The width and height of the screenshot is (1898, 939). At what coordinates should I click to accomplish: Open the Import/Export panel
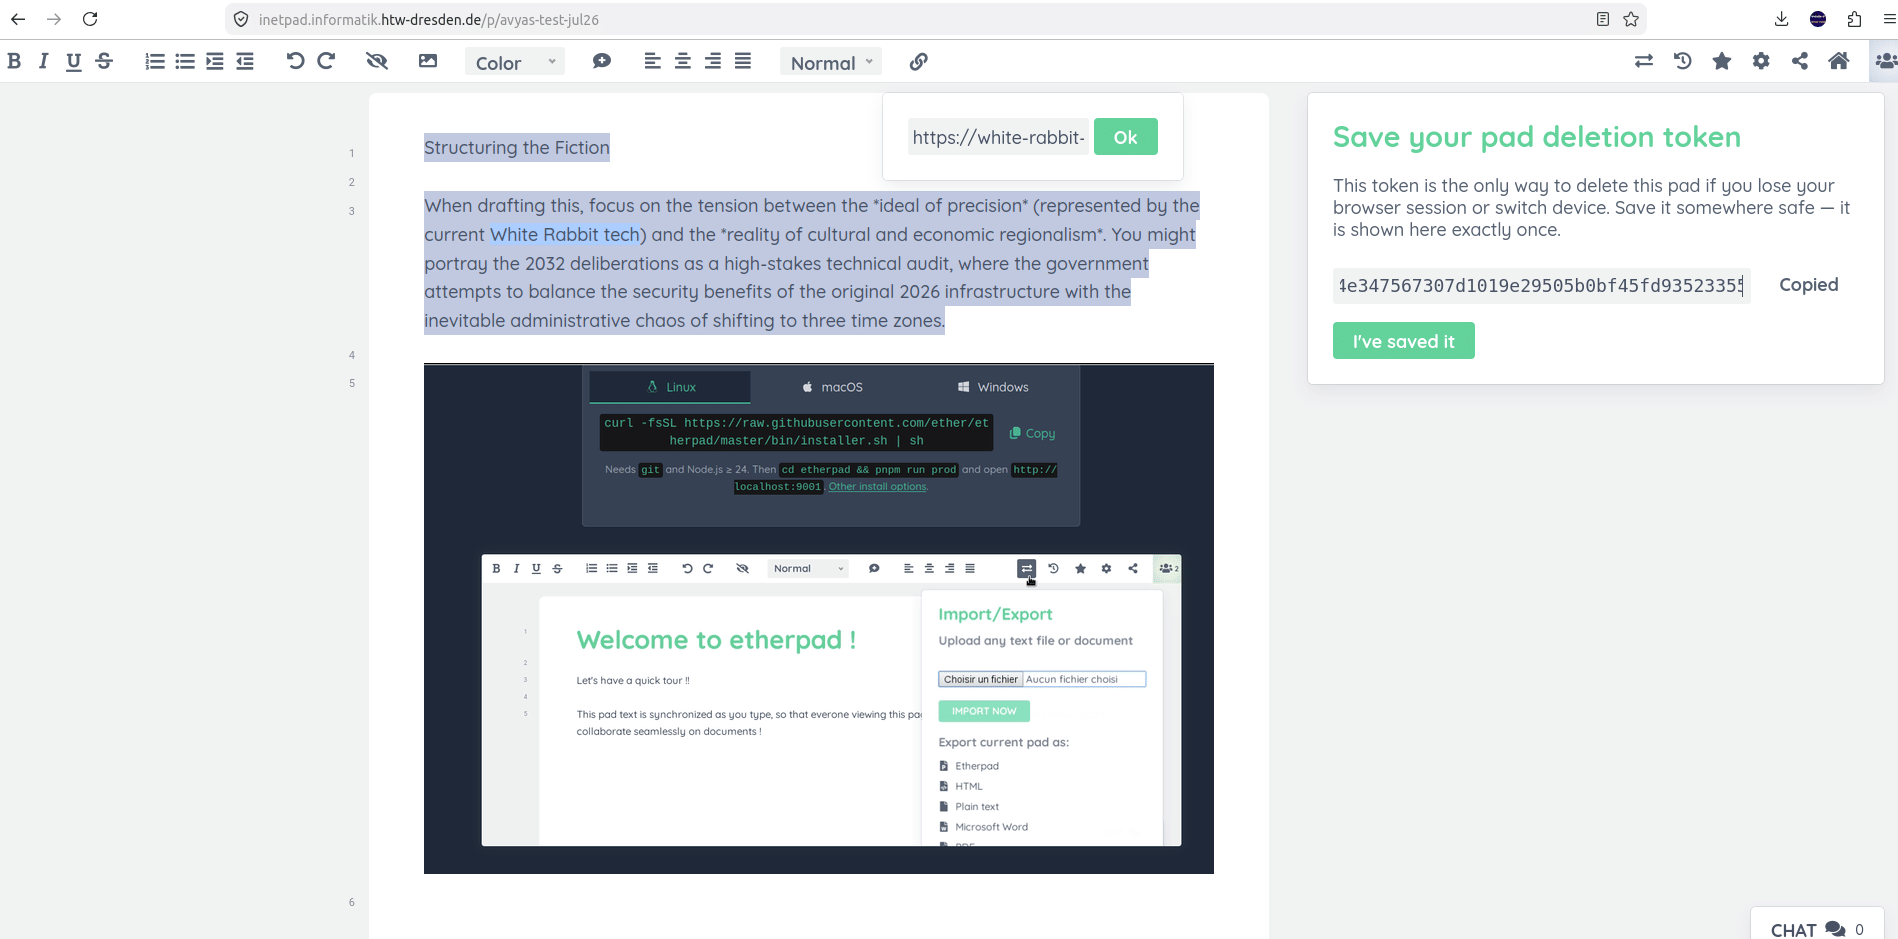1644,61
